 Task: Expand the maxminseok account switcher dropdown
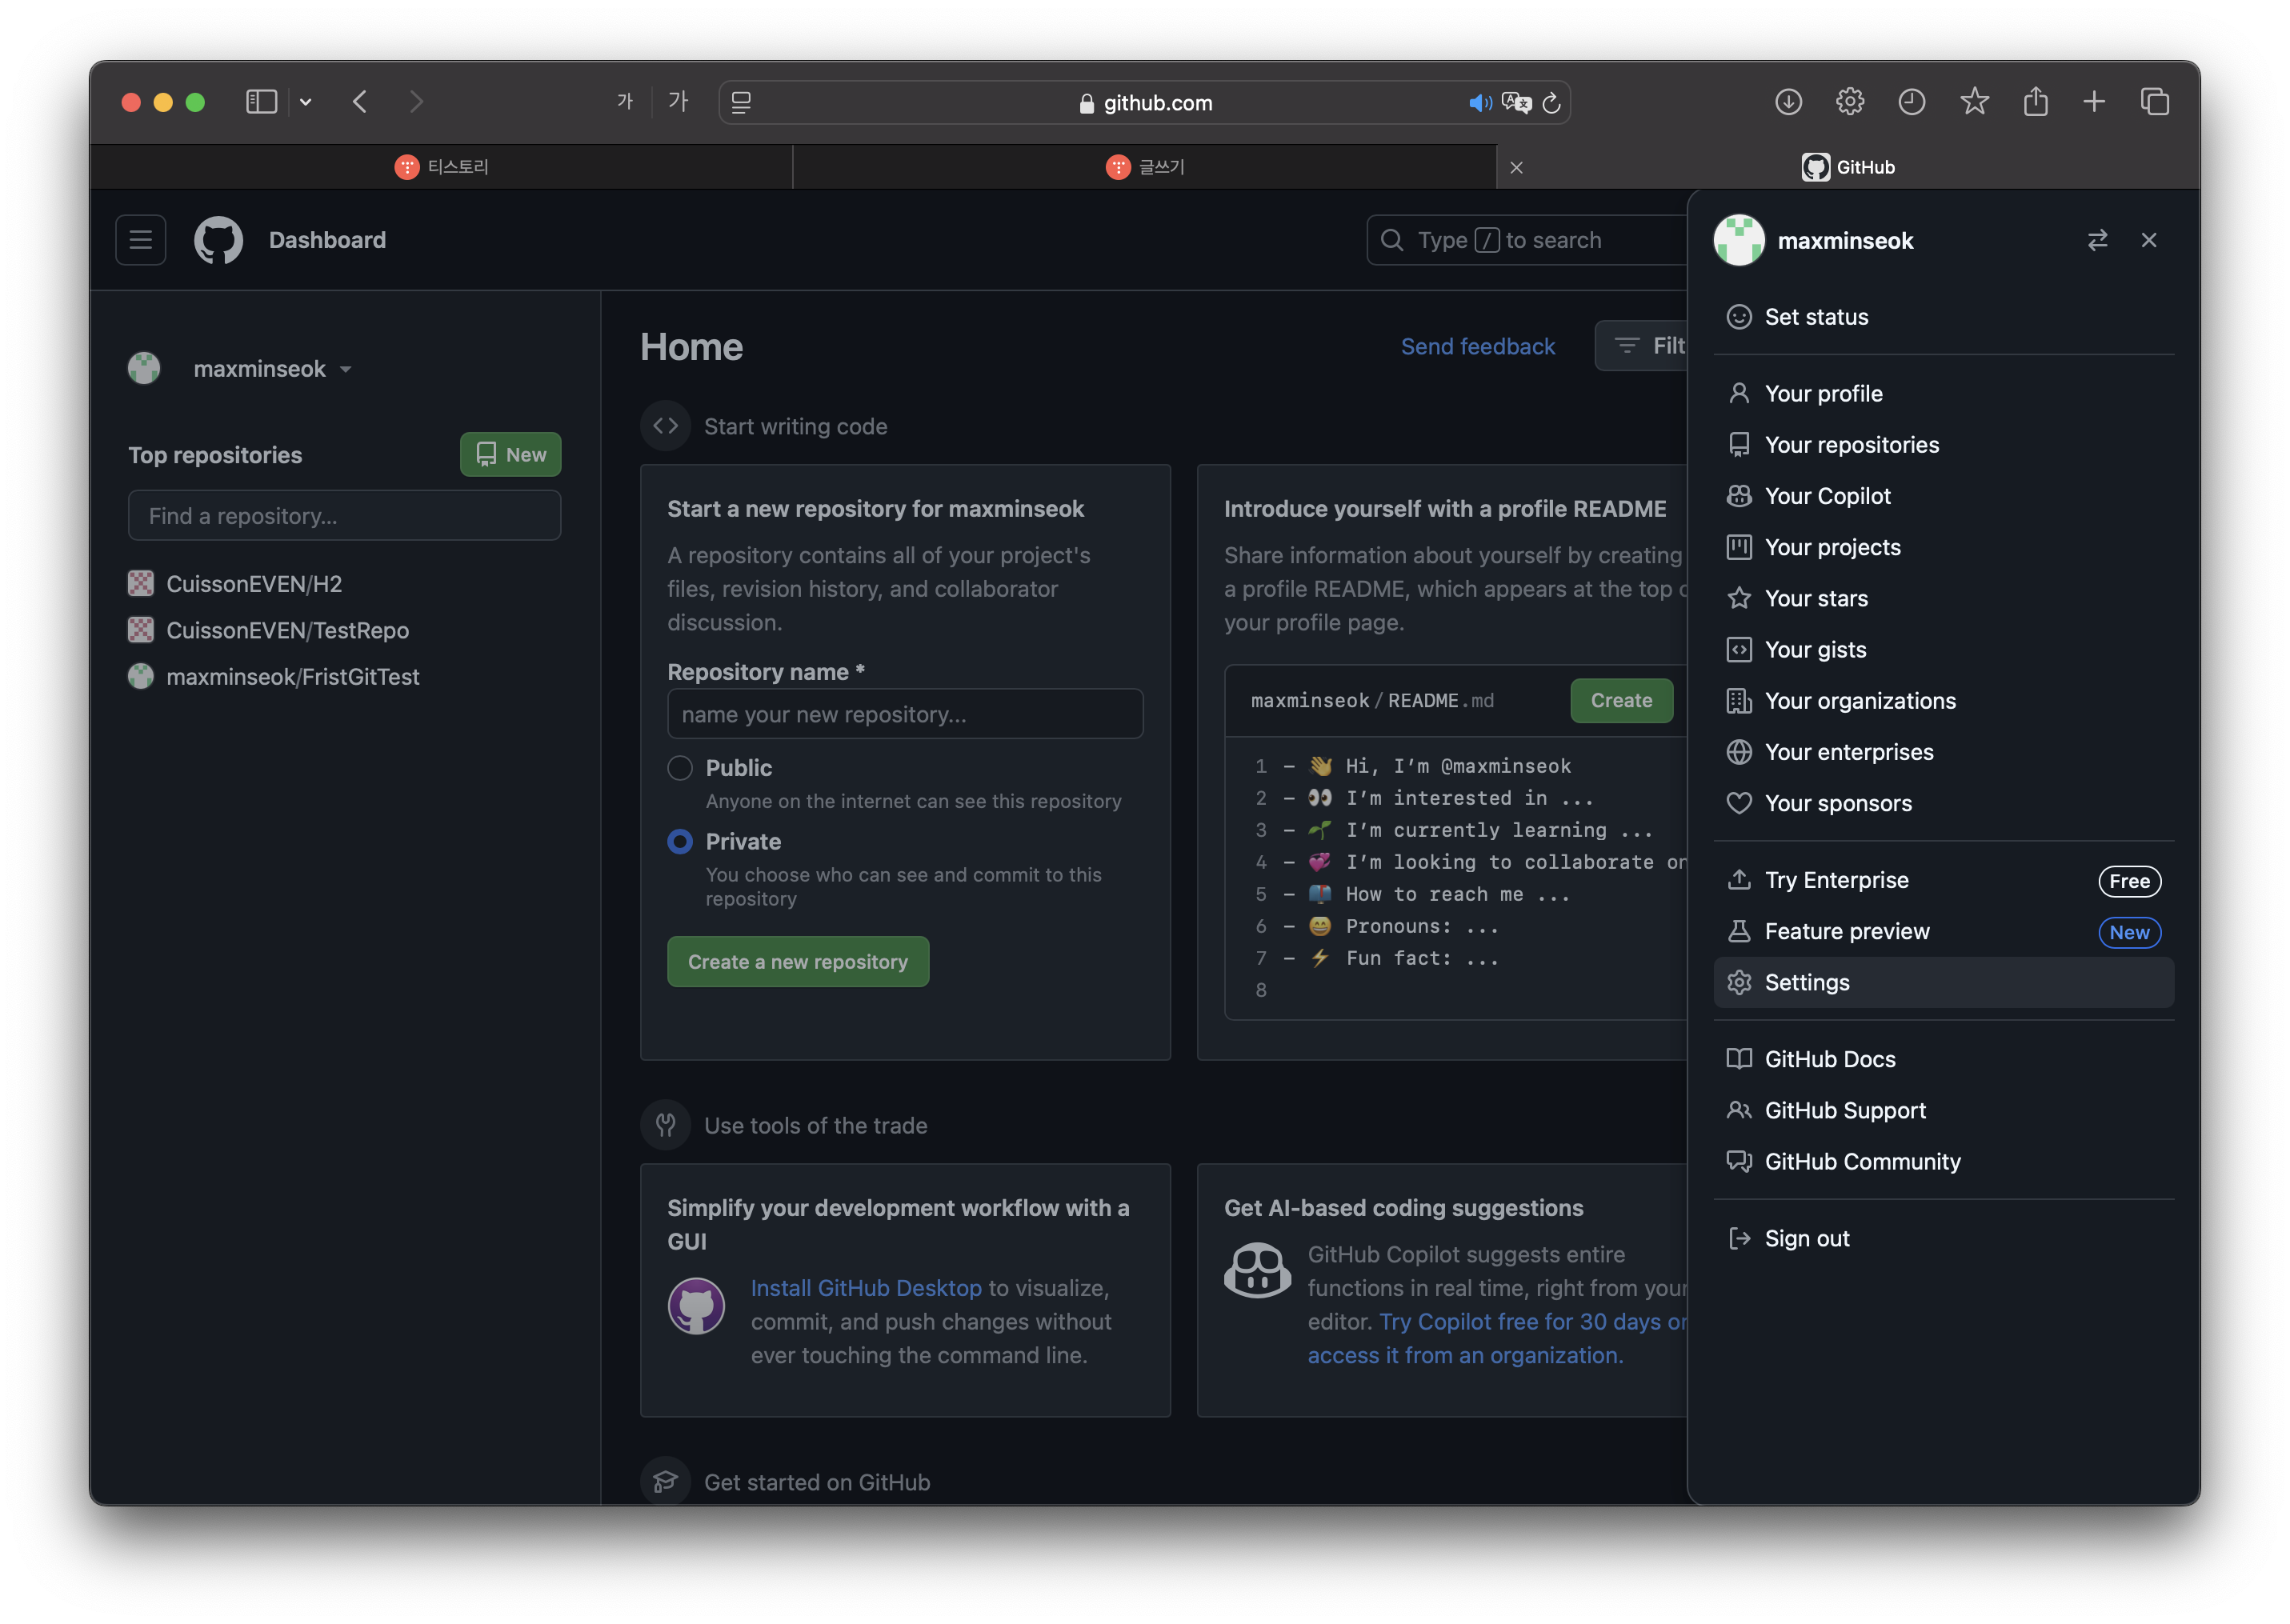[272, 369]
